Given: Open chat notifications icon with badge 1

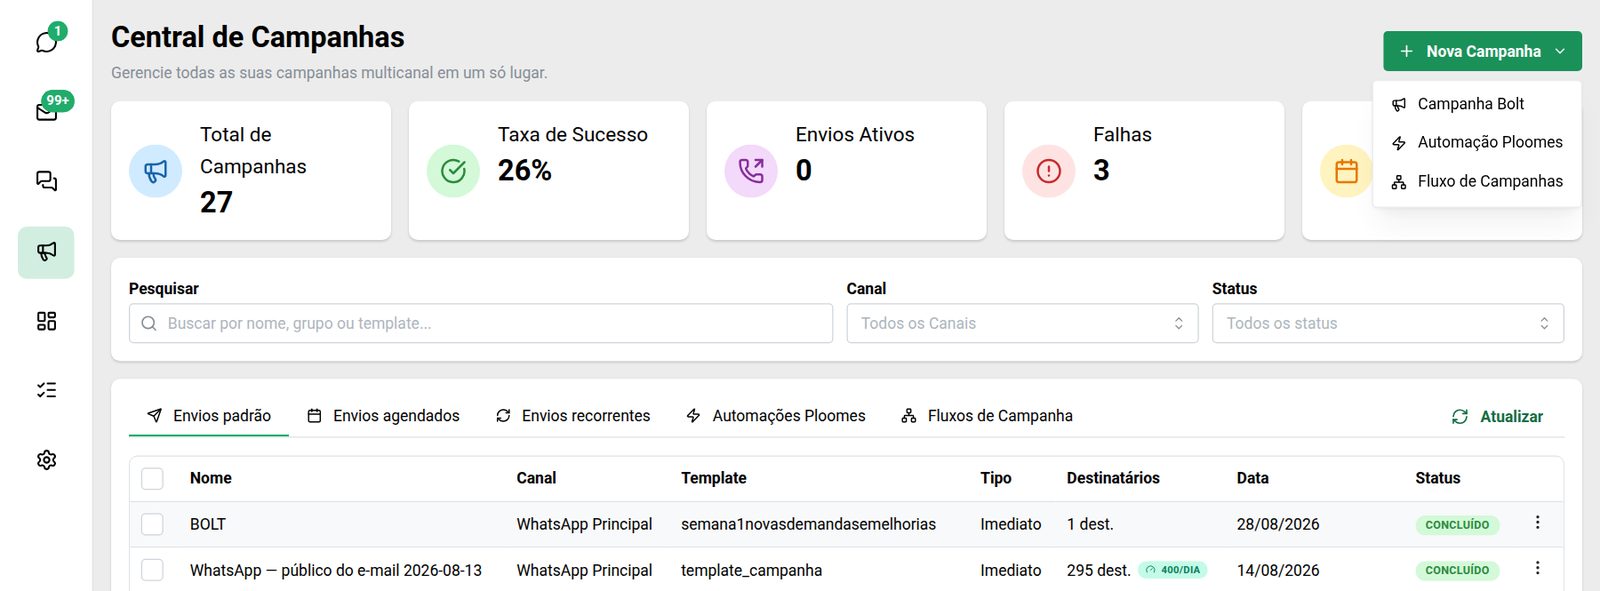Looking at the screenshot, I should [47, 40].
